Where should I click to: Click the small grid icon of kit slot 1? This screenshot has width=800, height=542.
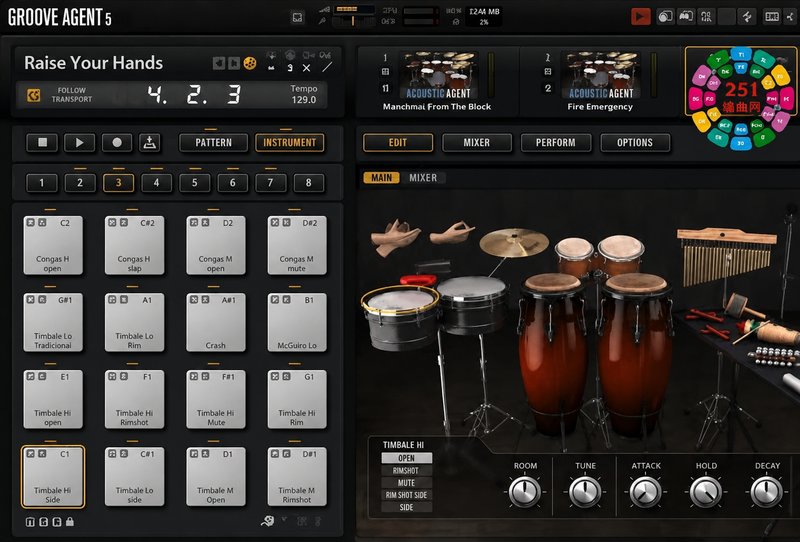(385, 72)
